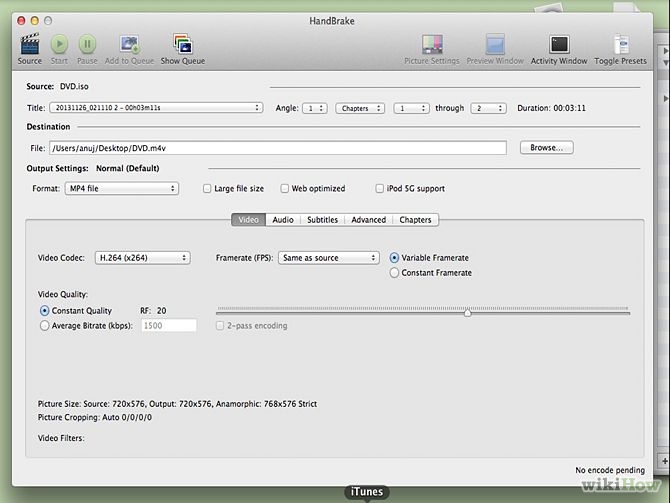This screenshot has height=503, width=670.
Task: Open the Video Codec dropdown
Action: 142,258
